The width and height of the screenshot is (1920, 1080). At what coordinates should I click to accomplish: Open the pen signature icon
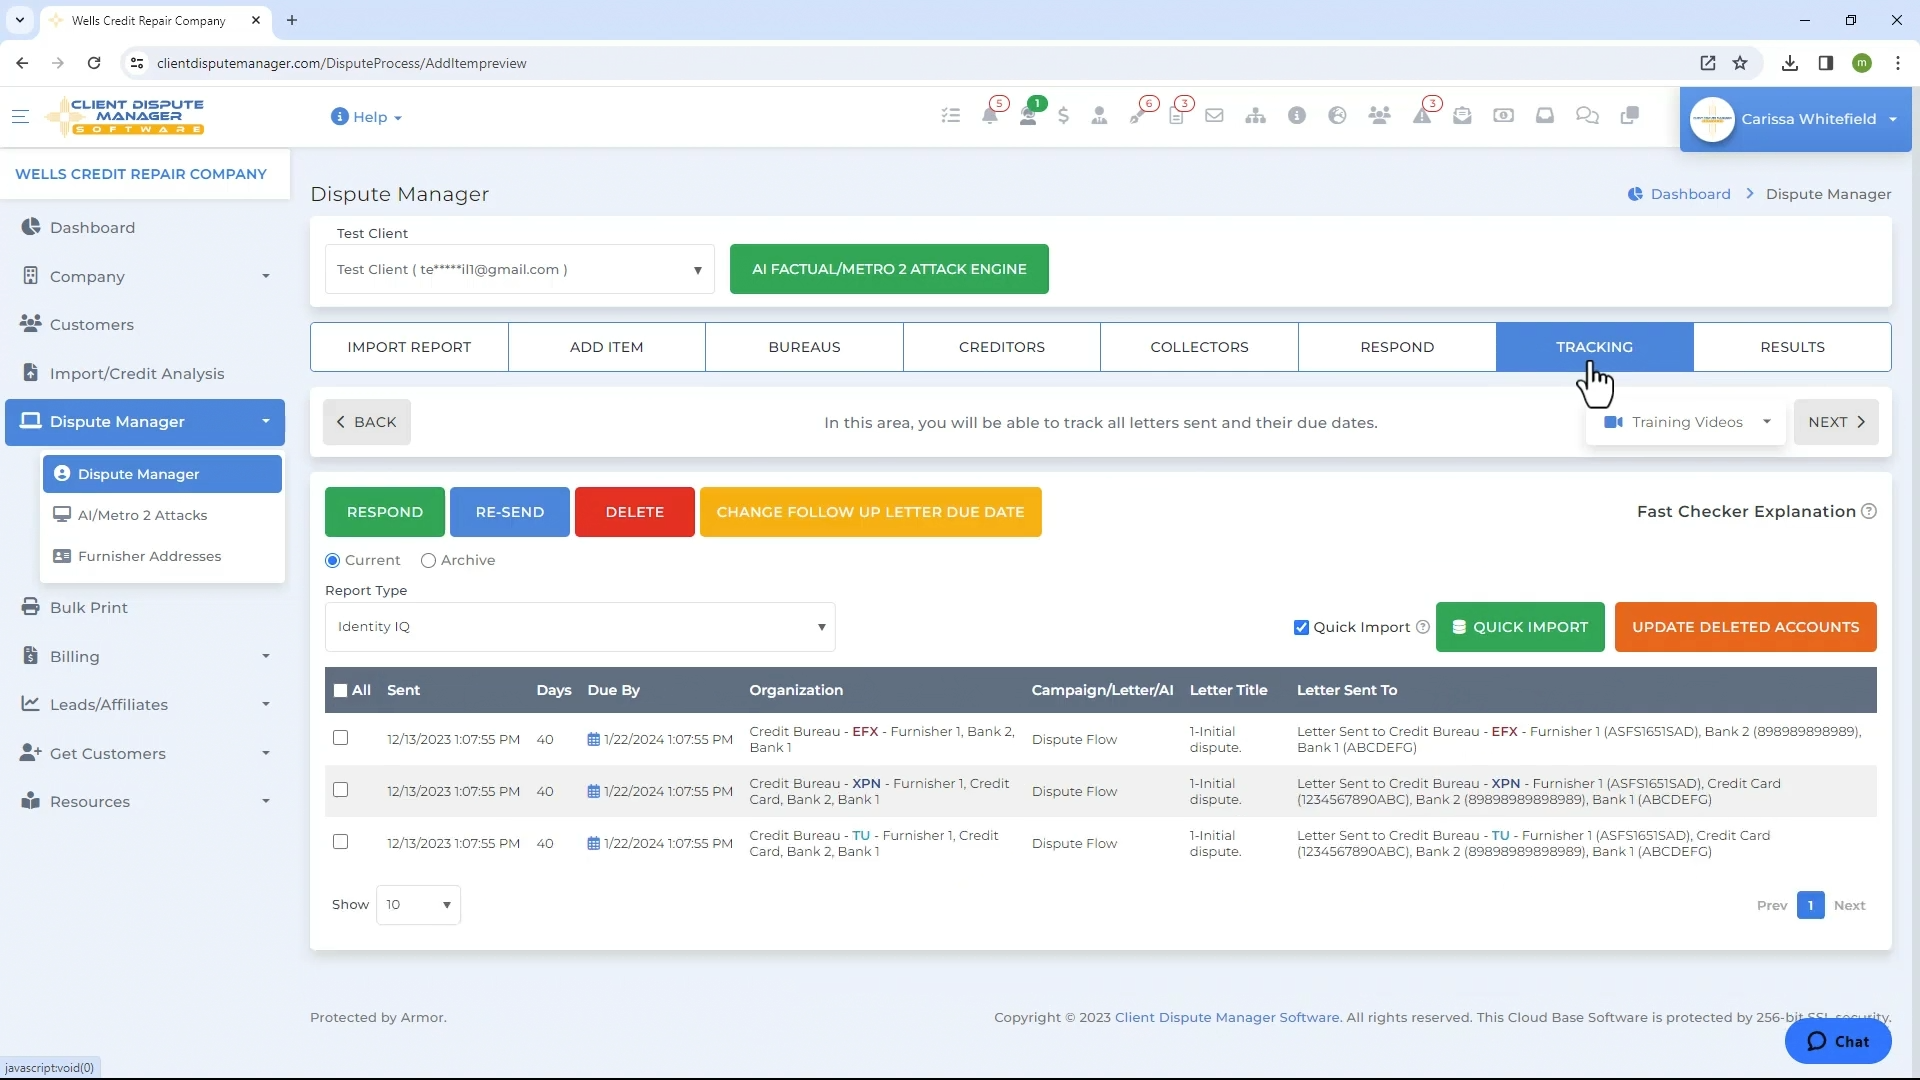coord(1138,116)
